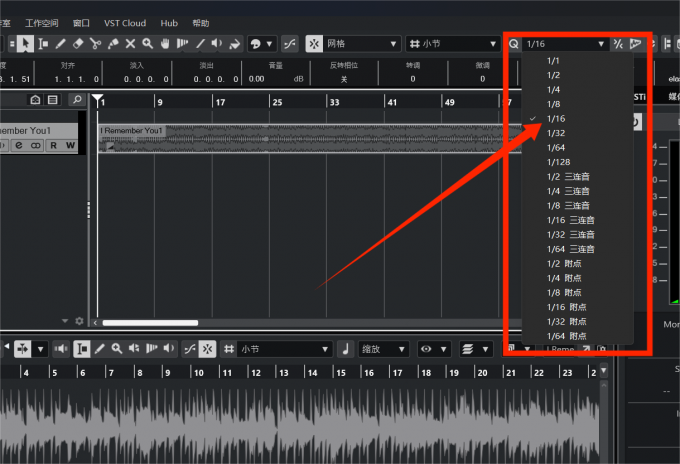This screenshot has width=680, height=464.
Task: Collapse the 1/16 quantize preset dropdown
Action: [565, 44]
